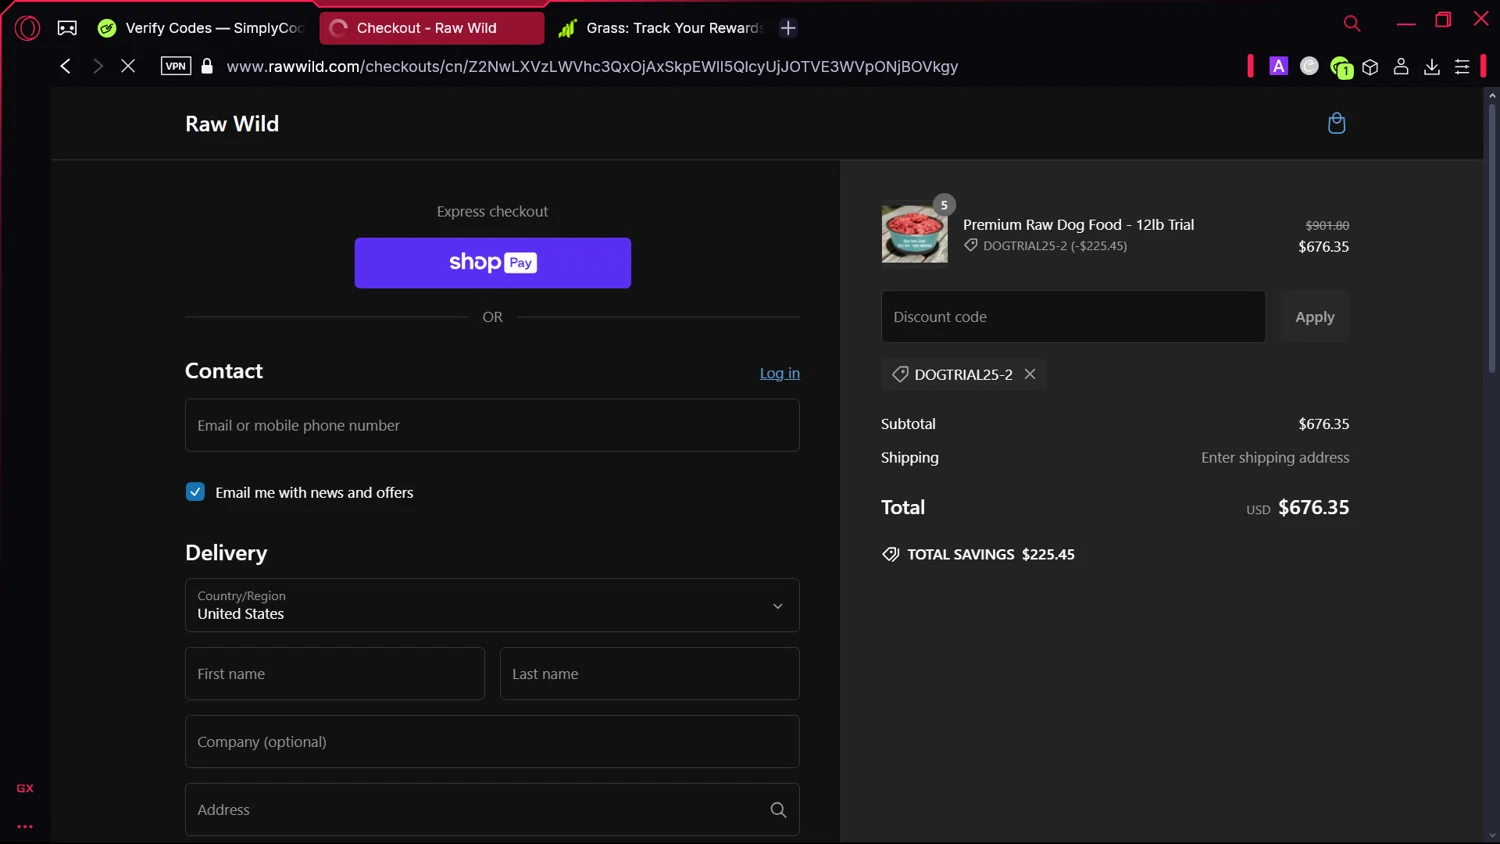The height and width of the screenshot is (844, 1500).
Task: Open the purple A extension icon
Action: pyautogui.click(x=1278, y=66)
